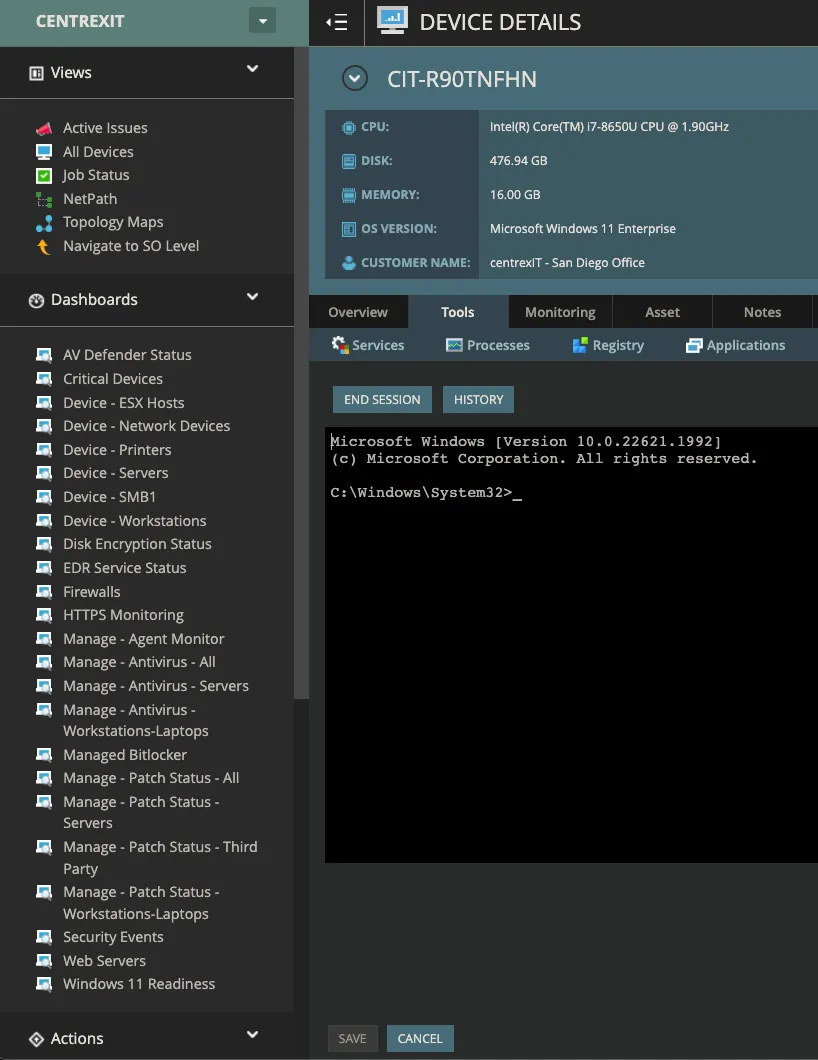Click the Critical Devices dashboard icon
The width and height of the screenshot is (818, 1060).
[44, 379]
